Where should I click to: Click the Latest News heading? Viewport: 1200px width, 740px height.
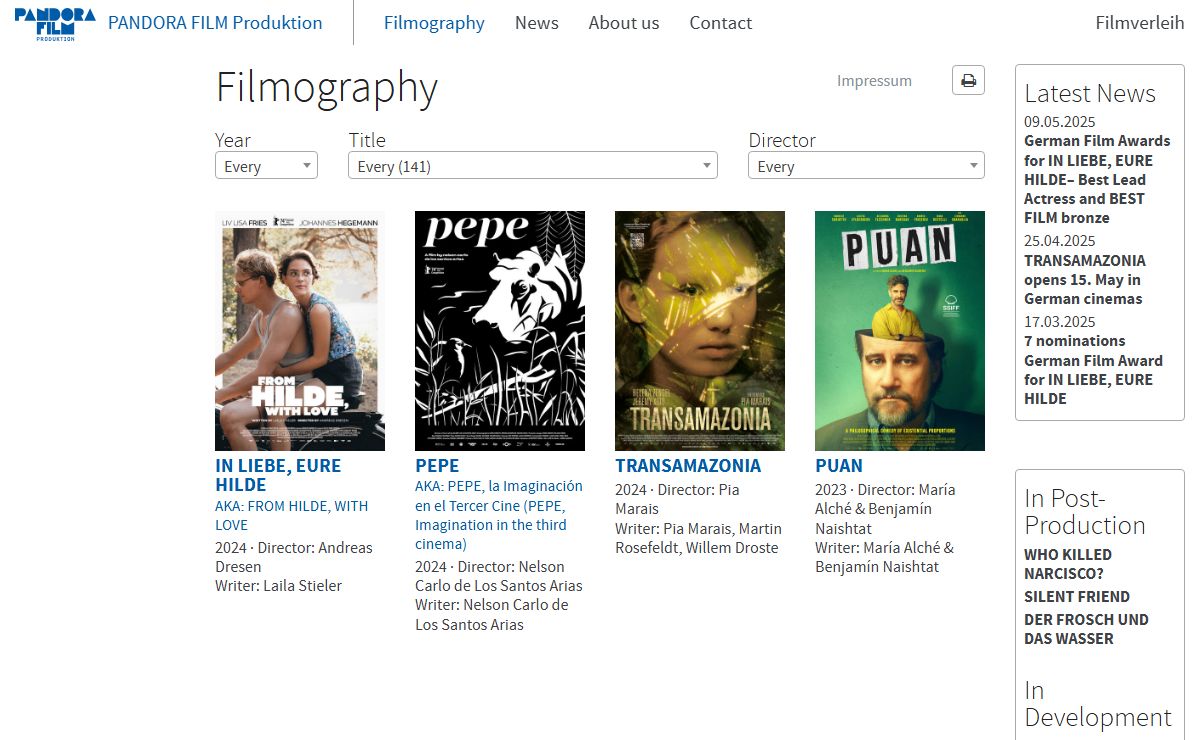click(1090, 93)
